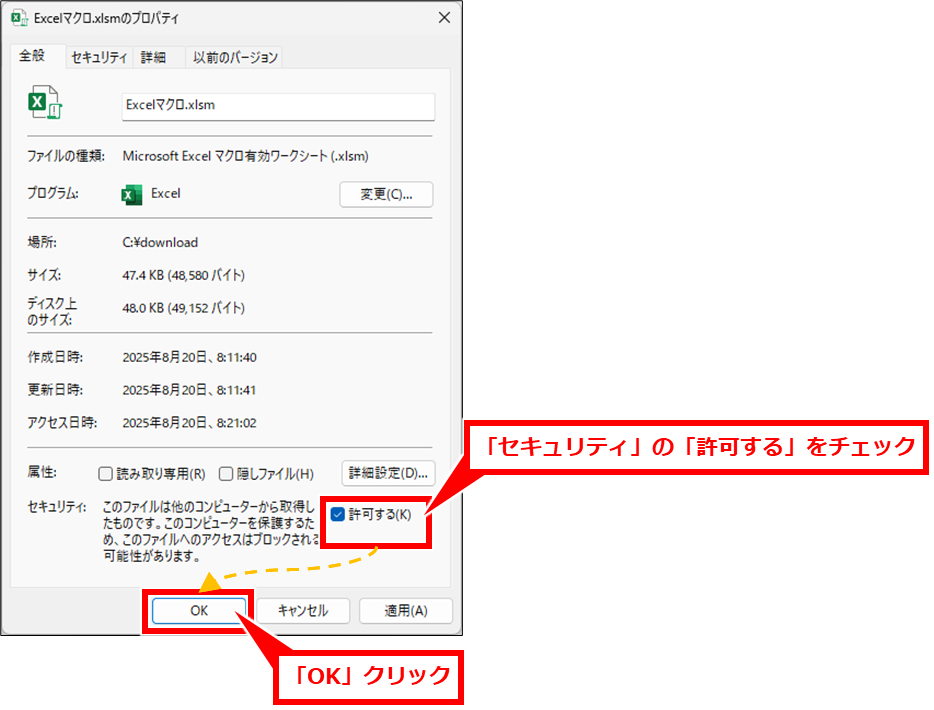Click the Excel program icon beside プログラム

point(132,195)
